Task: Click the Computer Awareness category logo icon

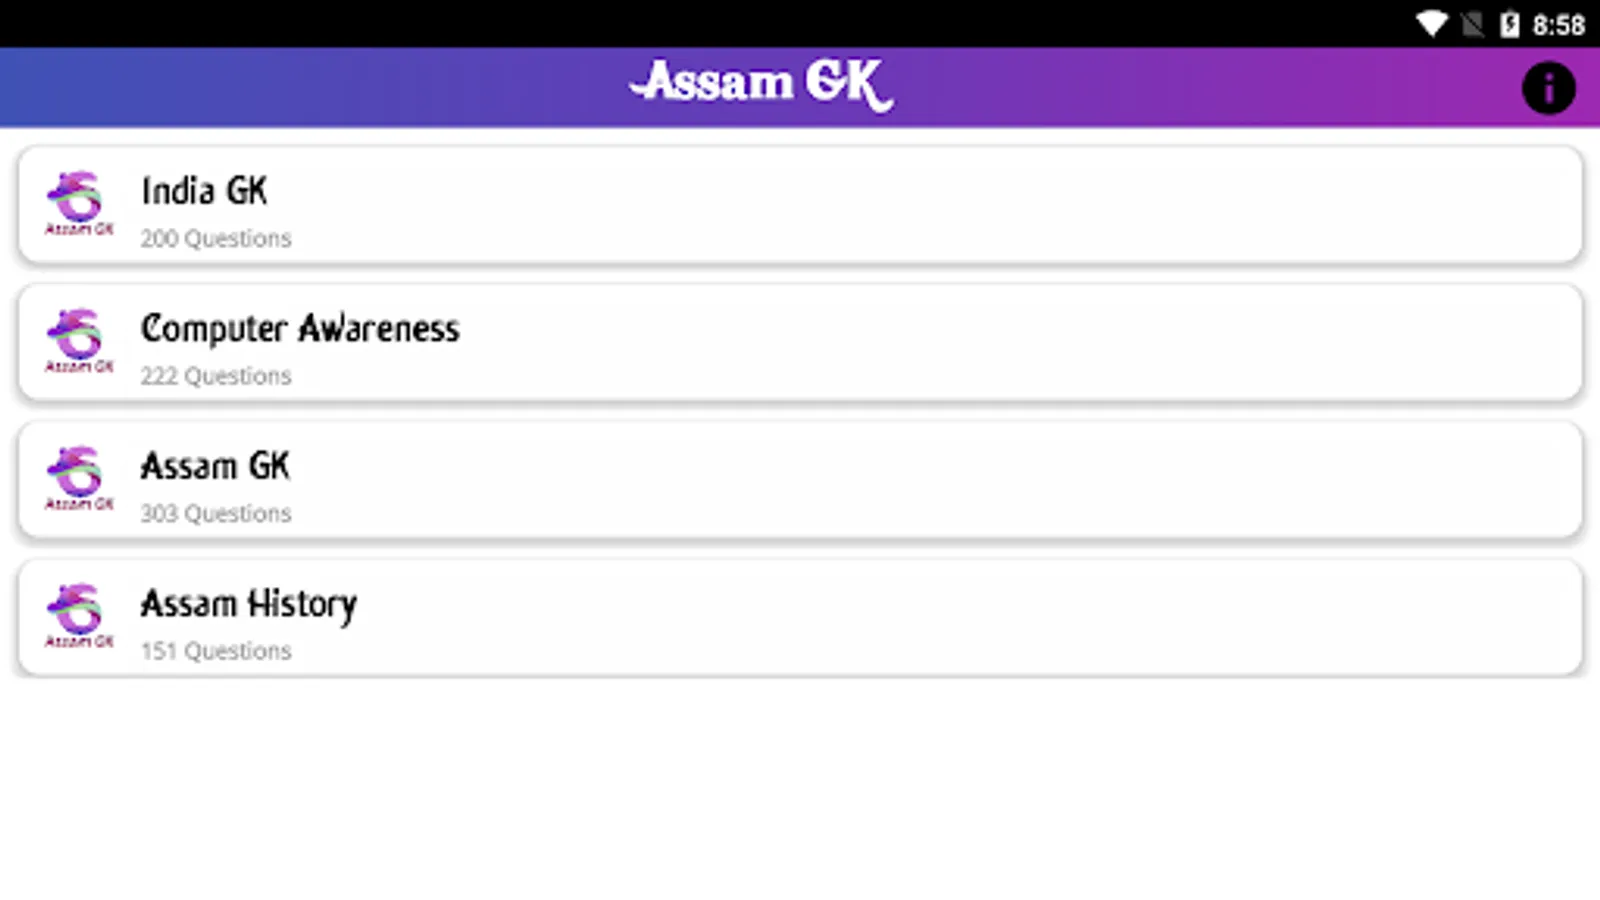Action: pyautogui.click(x=78, y=340)
